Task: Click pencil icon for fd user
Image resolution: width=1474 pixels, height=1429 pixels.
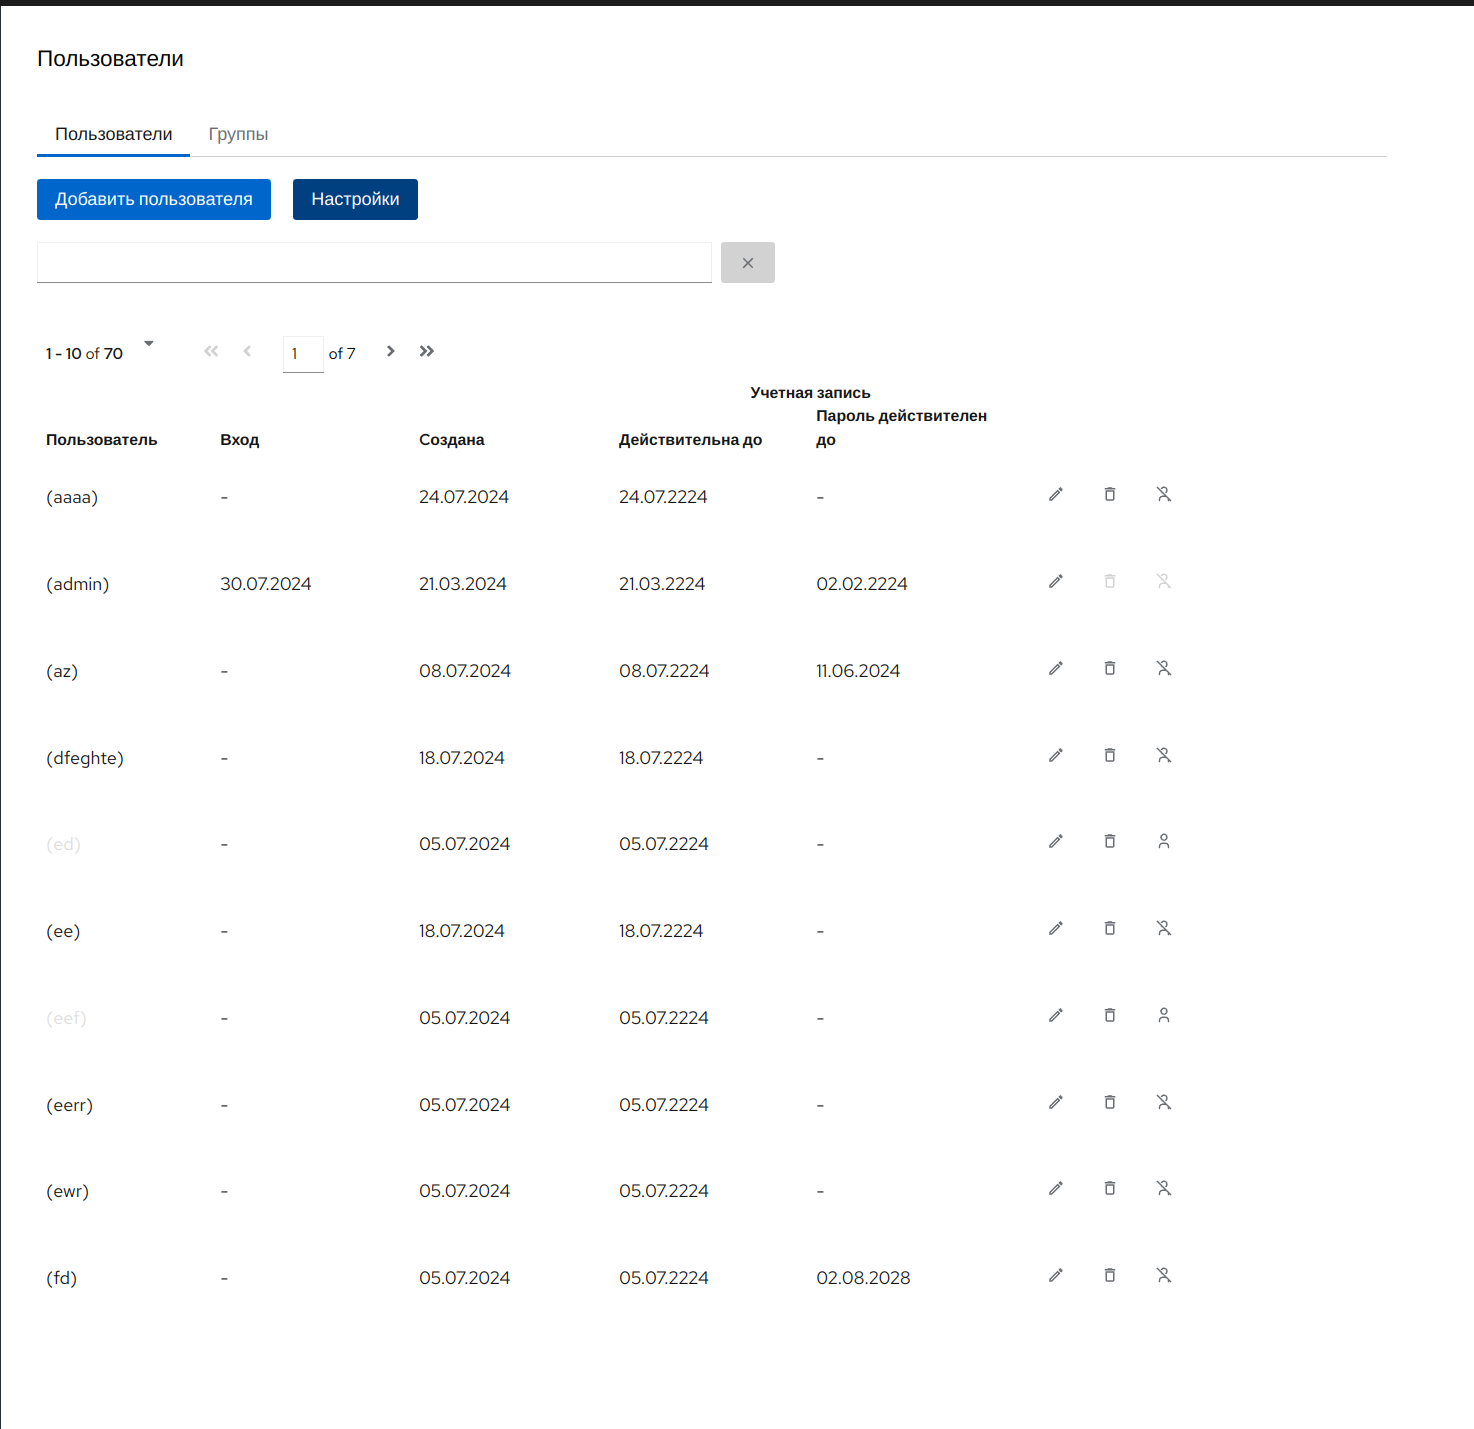Action: pos(1055,1275)
